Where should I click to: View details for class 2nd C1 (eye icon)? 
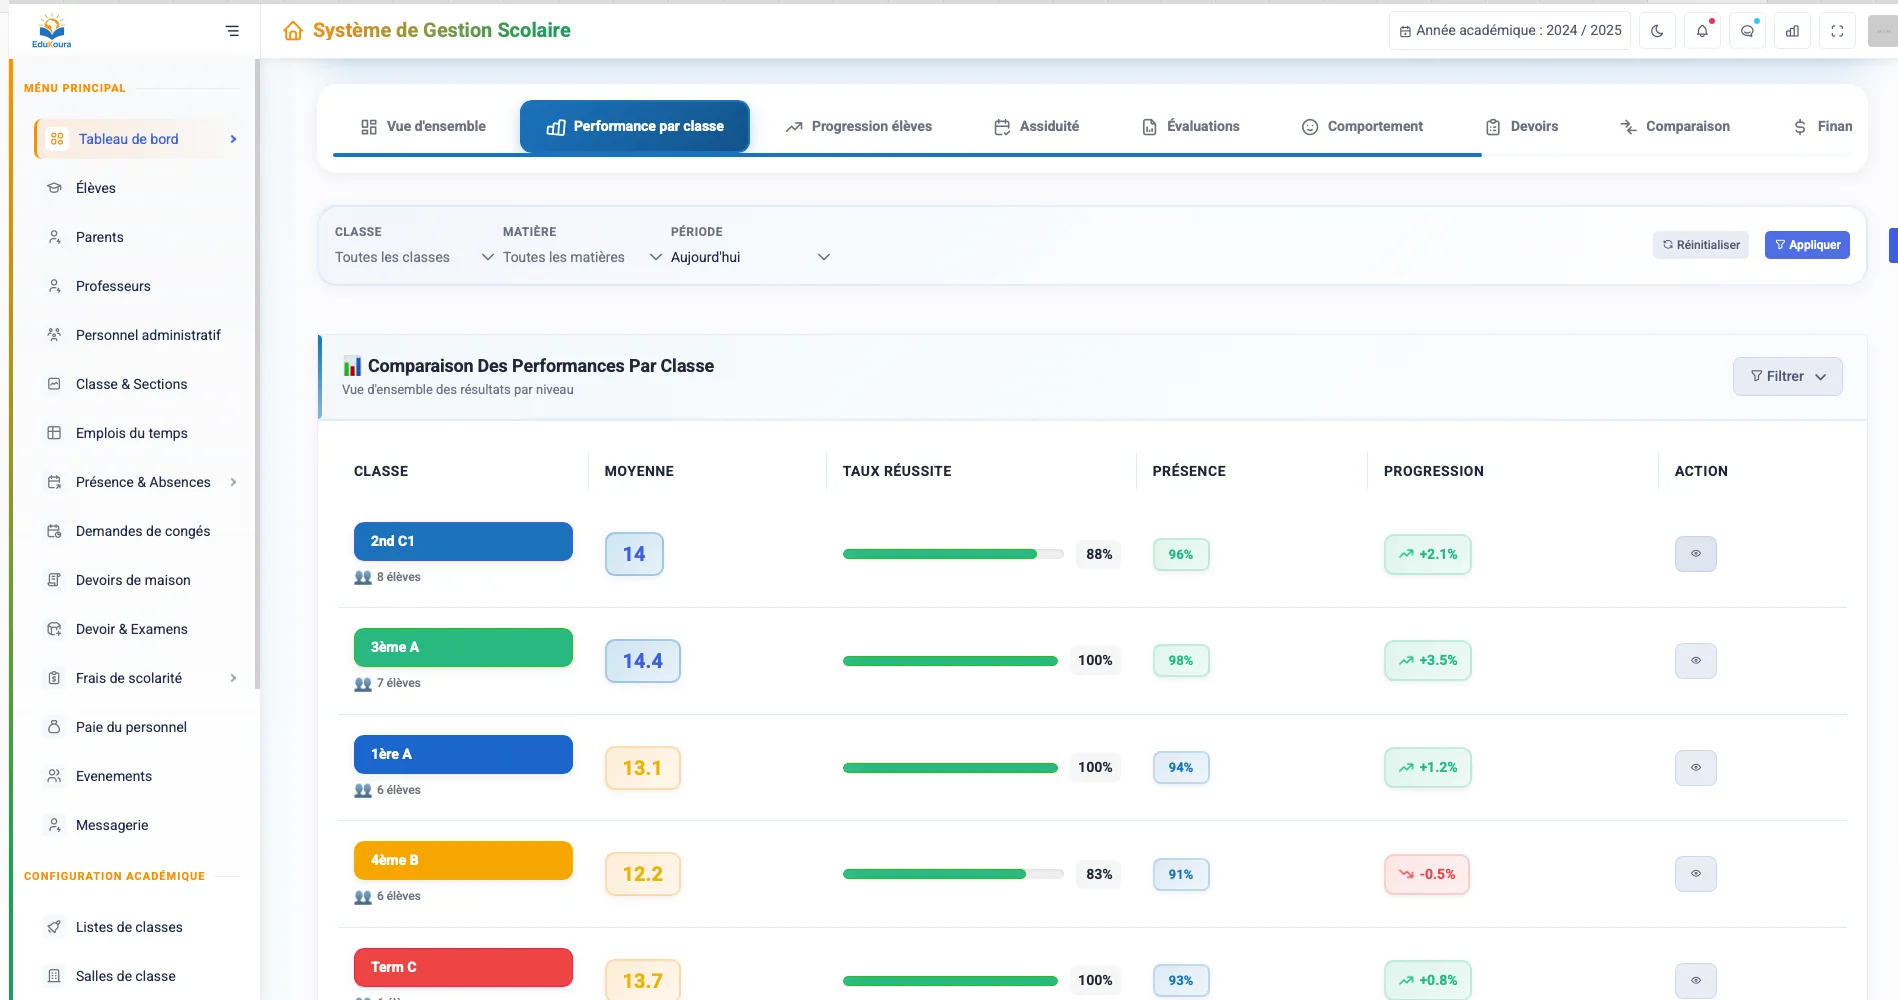coord(1695,554)
